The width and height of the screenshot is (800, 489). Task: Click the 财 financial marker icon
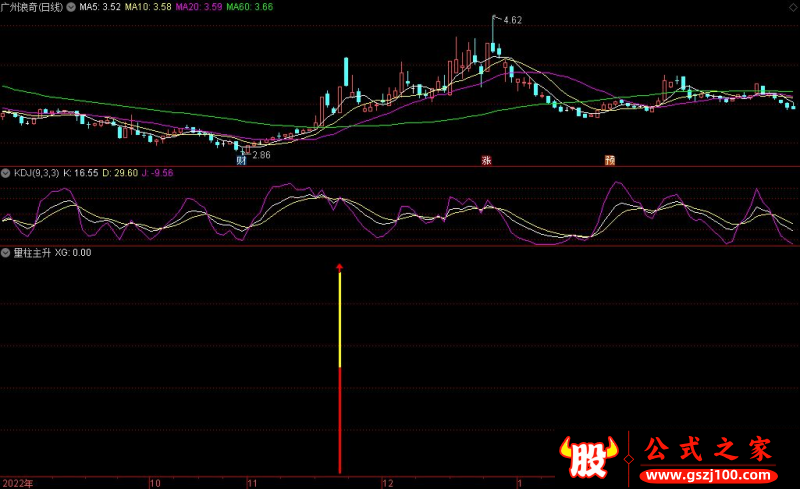click(241, 160)
